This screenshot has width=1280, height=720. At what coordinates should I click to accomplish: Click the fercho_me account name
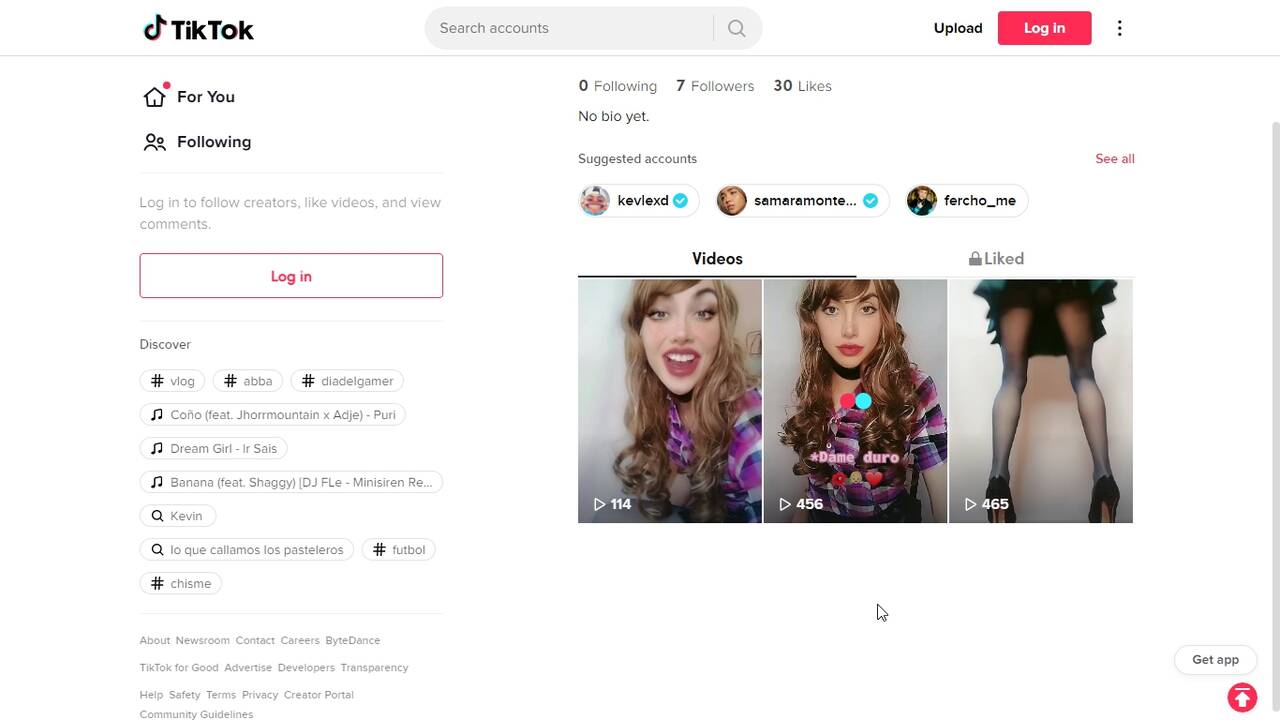coord(980,201)
